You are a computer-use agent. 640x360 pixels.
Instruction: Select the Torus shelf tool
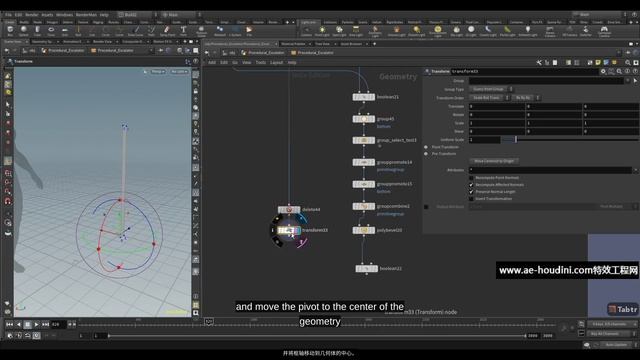click(51, 31)
